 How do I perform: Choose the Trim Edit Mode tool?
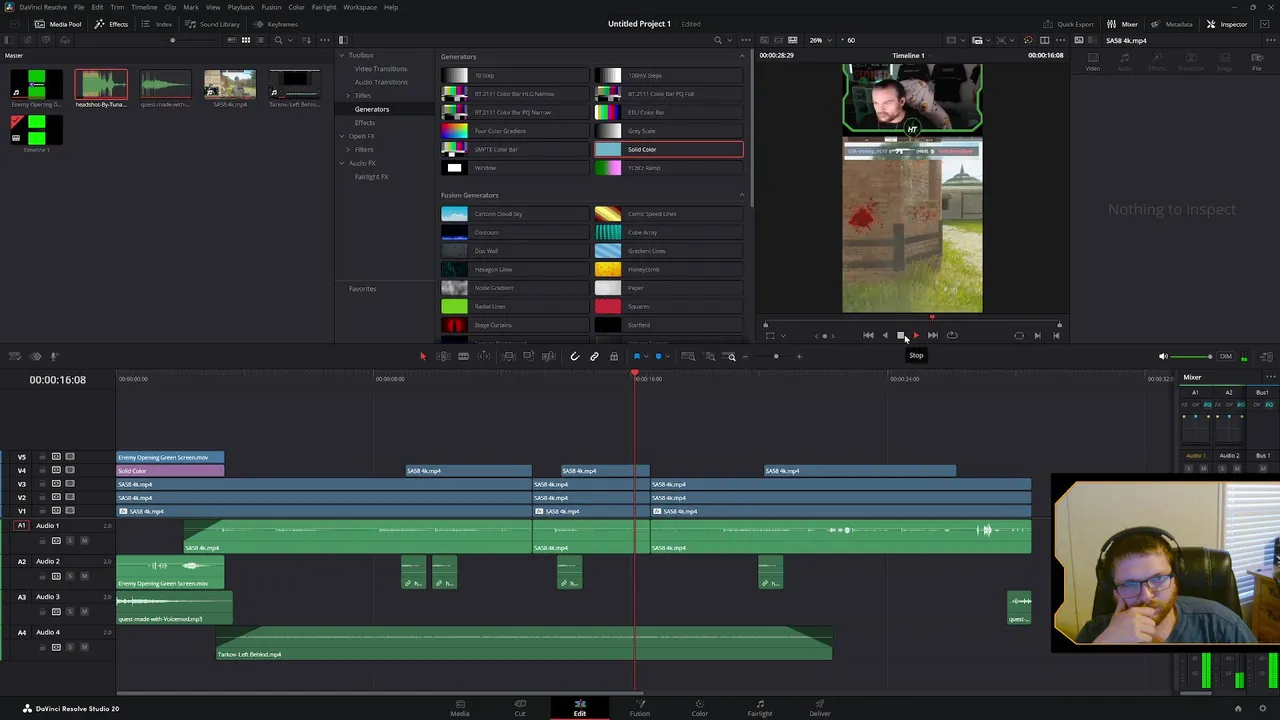point(443,356)
